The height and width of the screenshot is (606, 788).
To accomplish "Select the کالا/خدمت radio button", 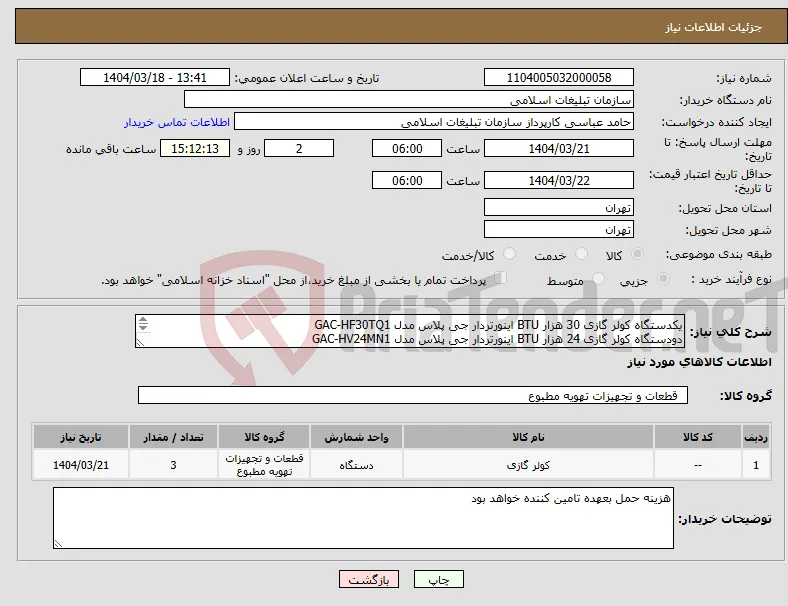I will (x=510, y=254).
